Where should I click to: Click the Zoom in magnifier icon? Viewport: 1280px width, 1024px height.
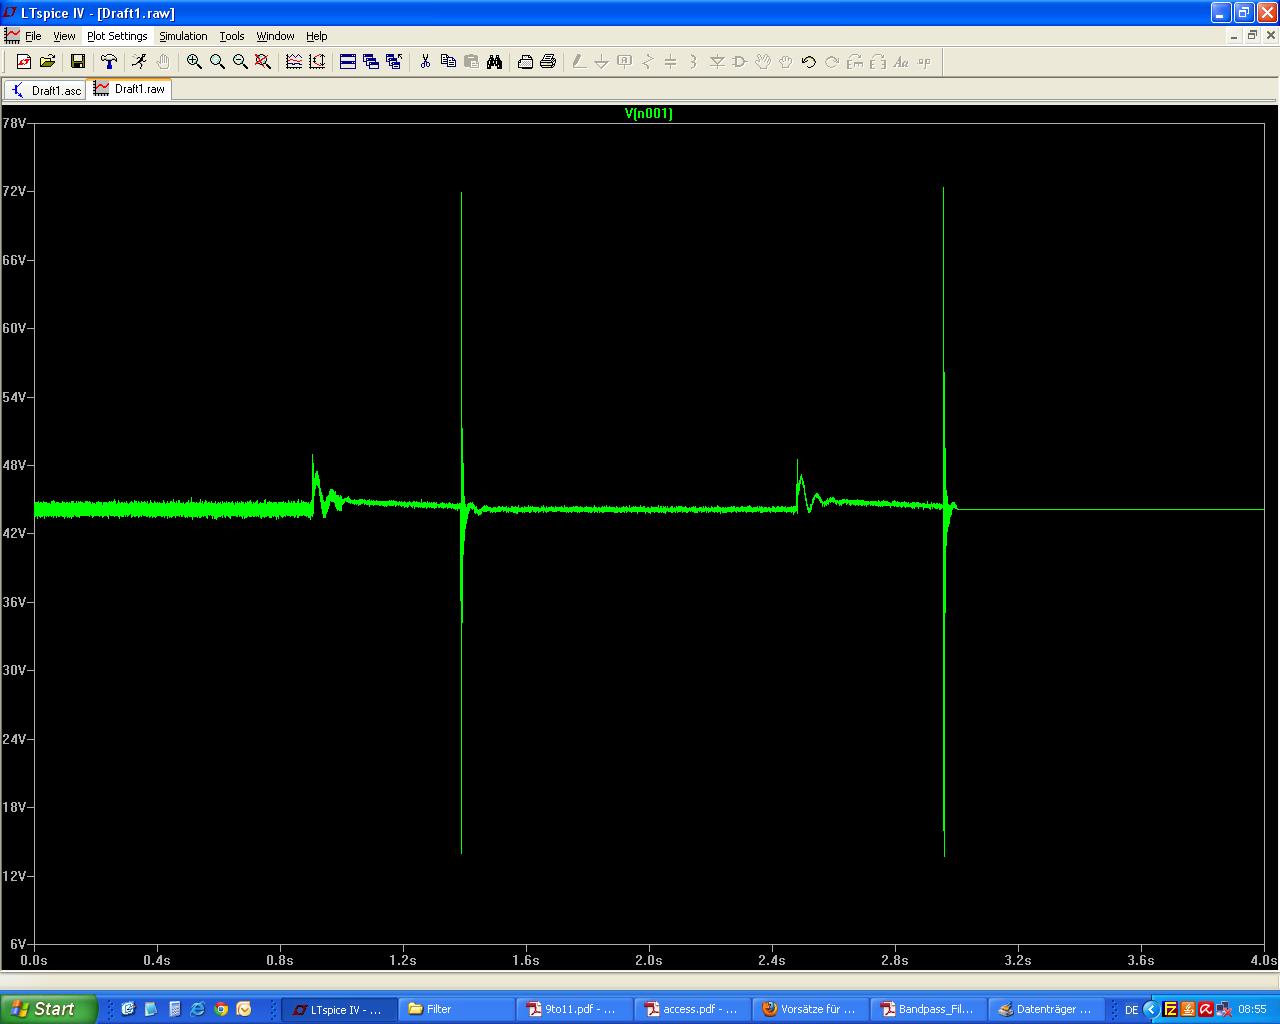[x=194, y=62]
